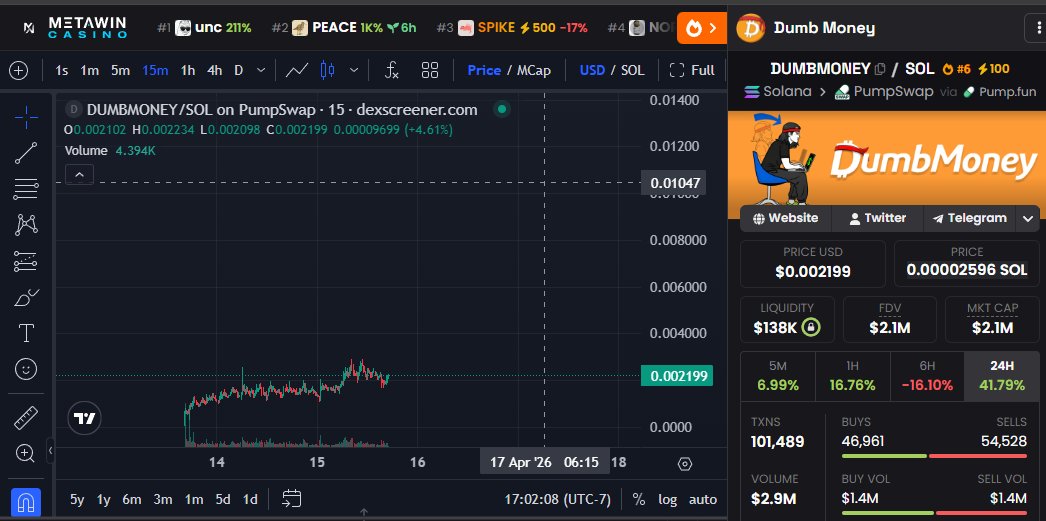
Task: Open the Dumb Money Twitter link
Action: 877,218
